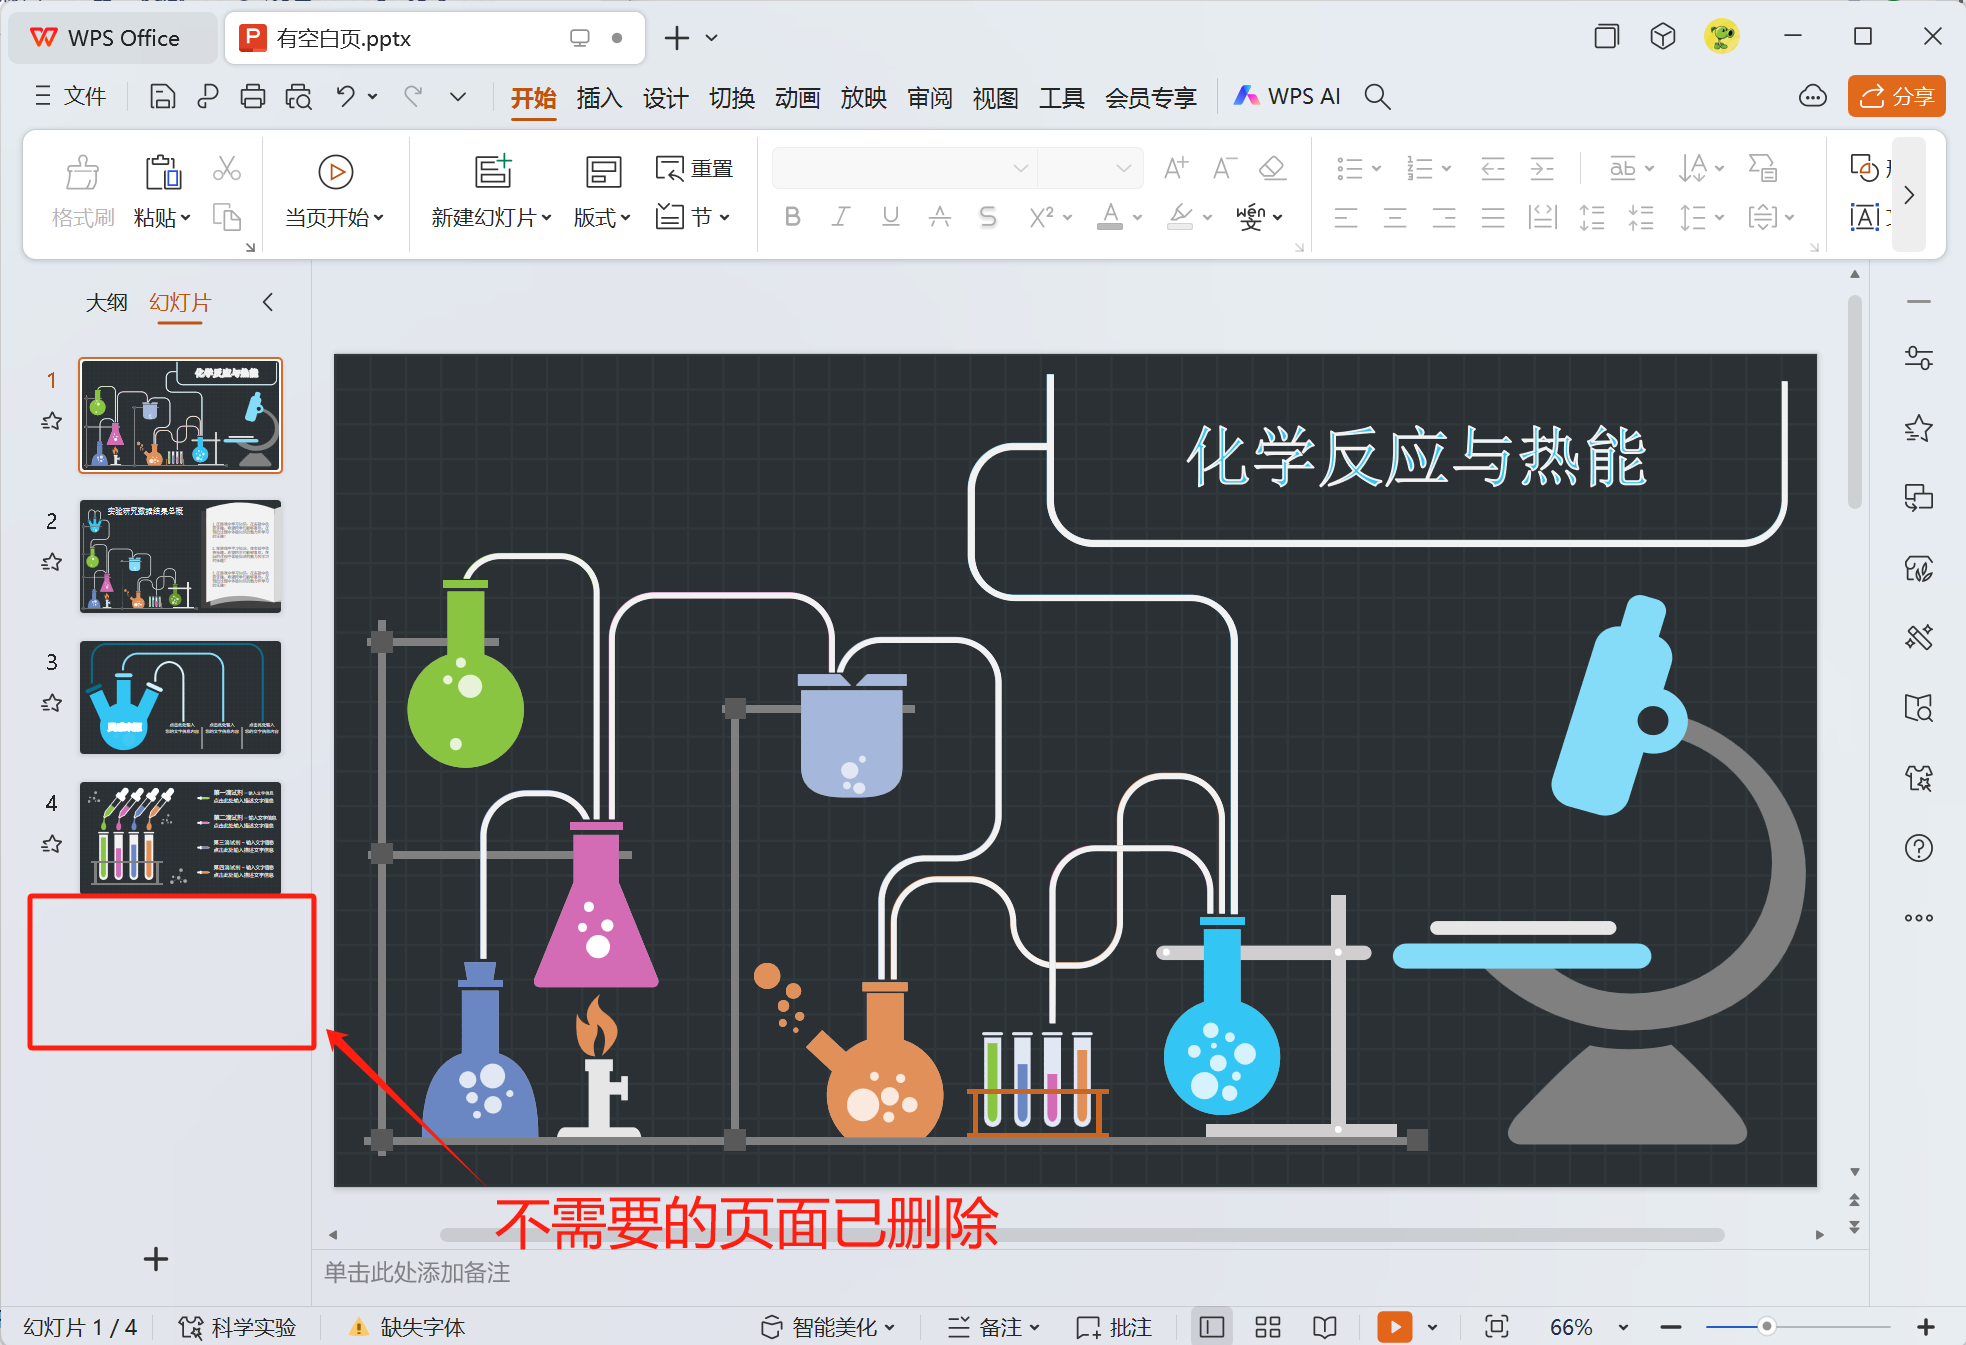1966x1345 pixels.
Task: Click the orange 分享 share button
Action: 1896,97
